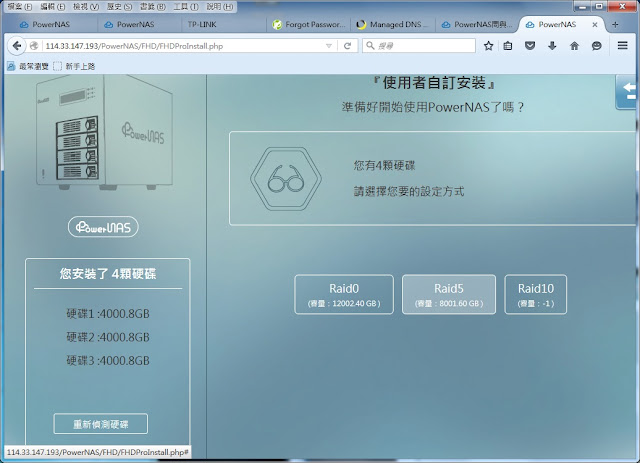Image resolution: width=640 pixels, height=463 pixels.
Task: Open the 新手上路 bookmark
Action: [75, 66]
